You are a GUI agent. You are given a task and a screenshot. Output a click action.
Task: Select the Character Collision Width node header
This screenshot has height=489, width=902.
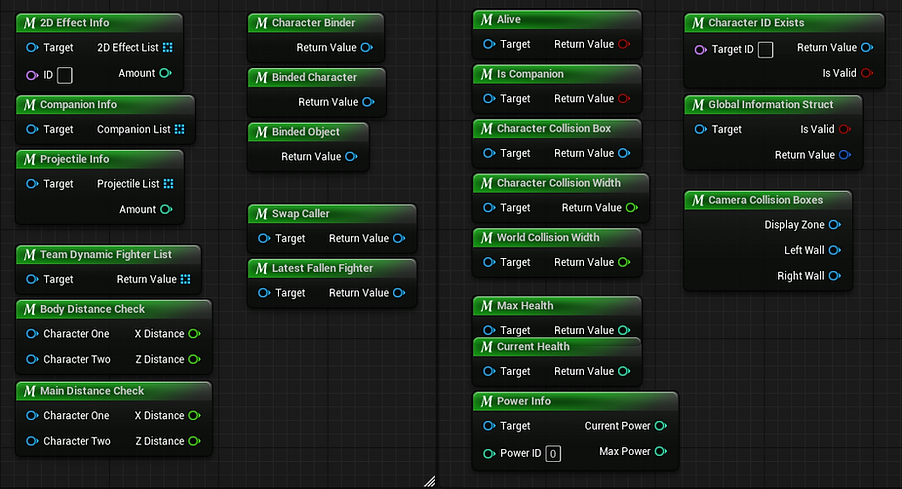tap(561, 184)
